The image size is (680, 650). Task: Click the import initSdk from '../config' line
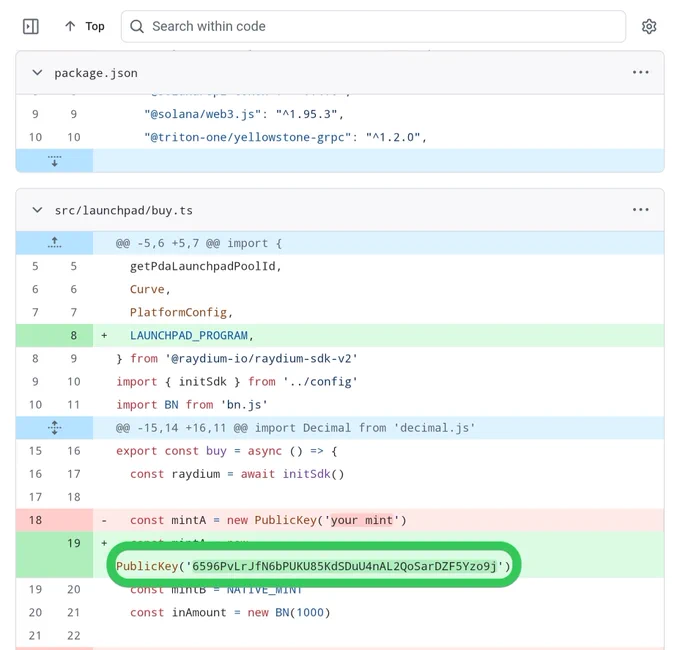click(340, 382)
